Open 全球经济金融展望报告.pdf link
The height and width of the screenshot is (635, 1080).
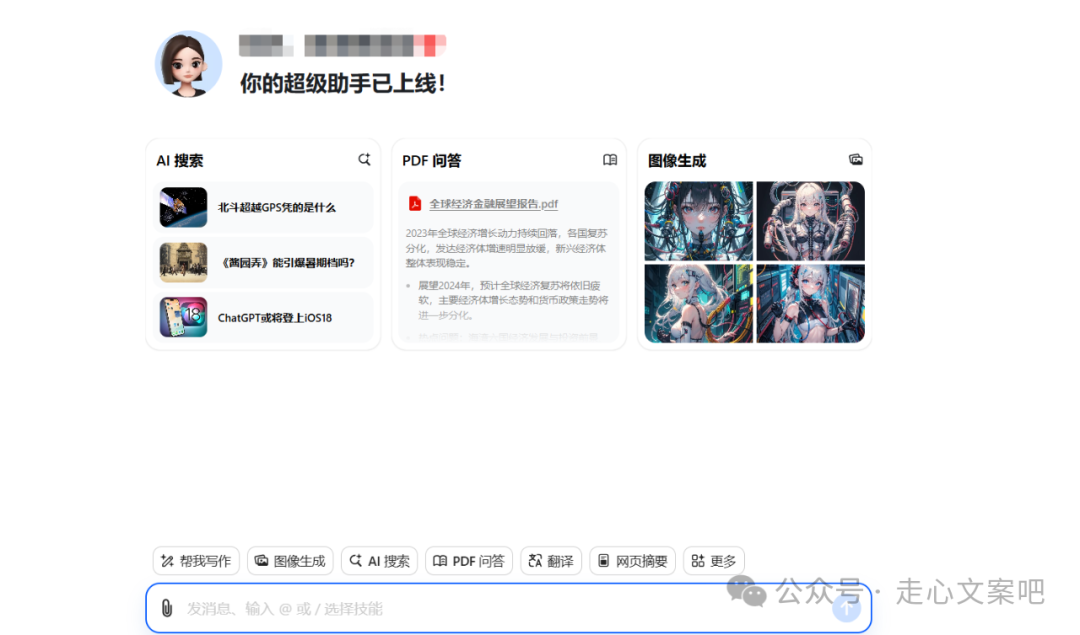tap(496, 203)
